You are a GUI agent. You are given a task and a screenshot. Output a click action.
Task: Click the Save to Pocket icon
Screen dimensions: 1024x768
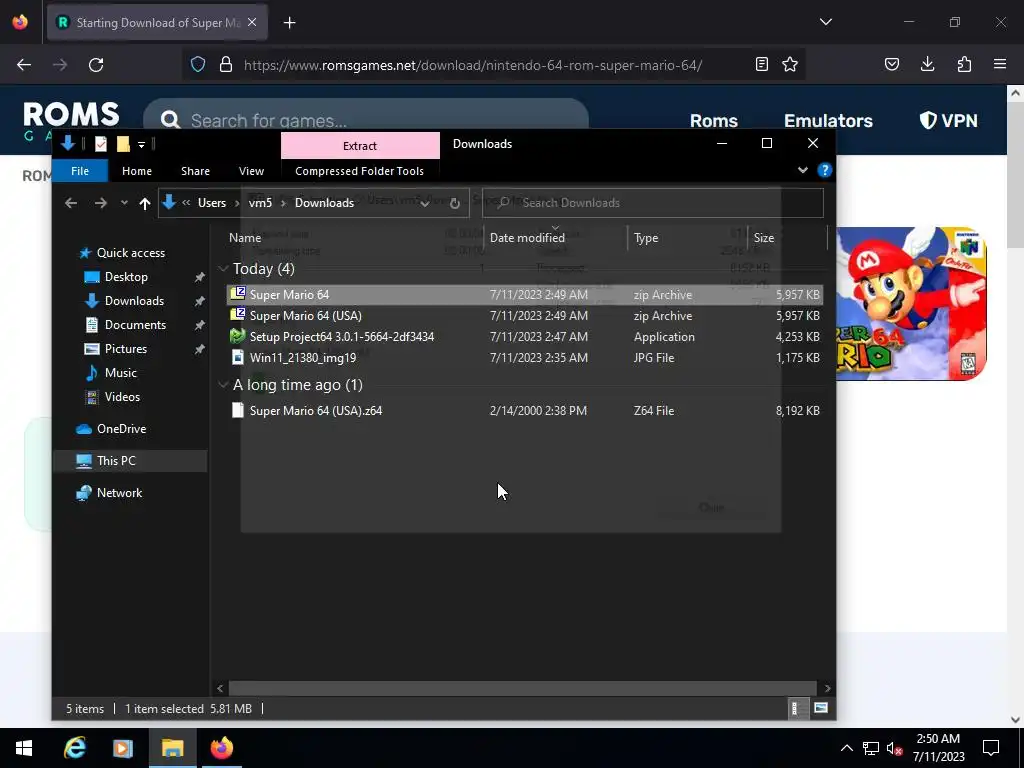[892, 64]
